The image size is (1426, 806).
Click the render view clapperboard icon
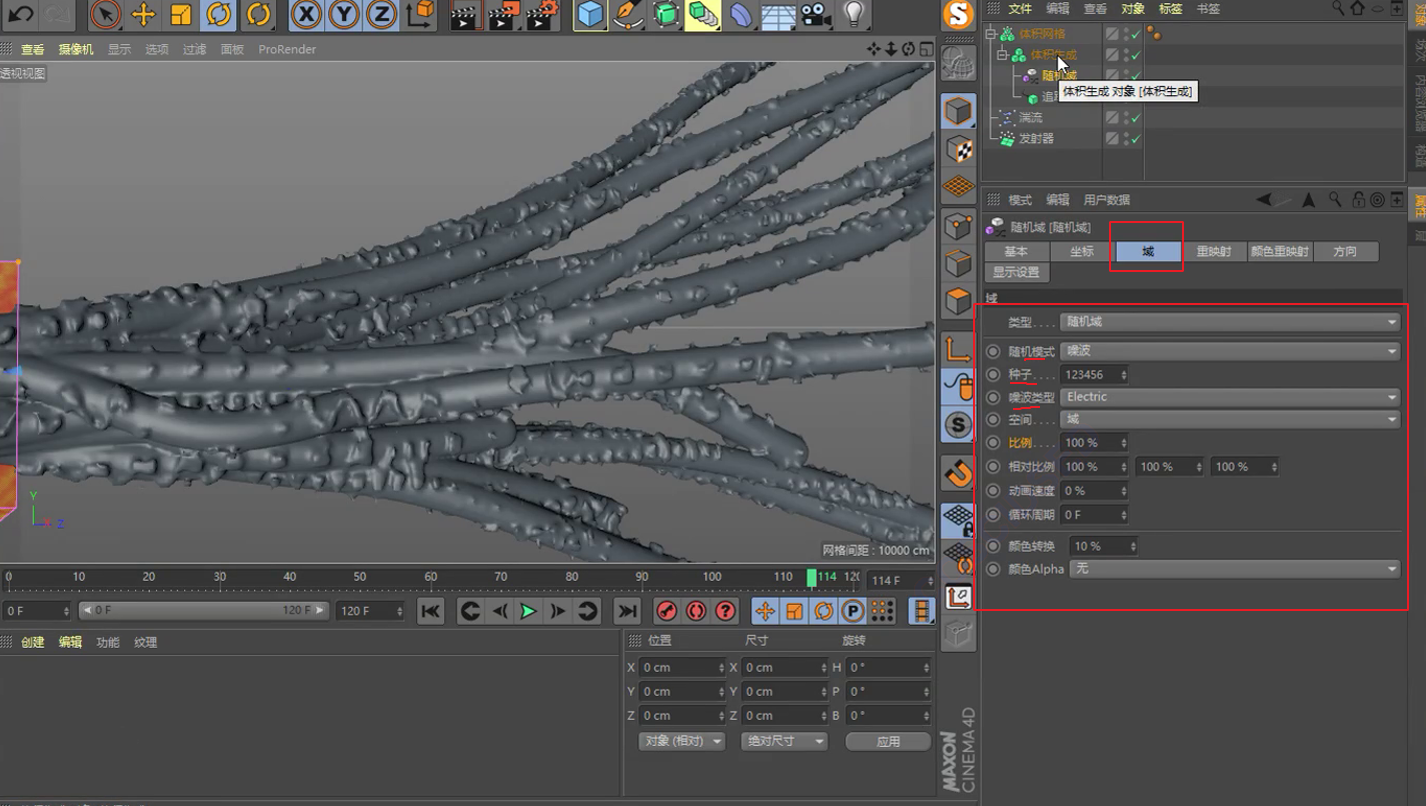click(x=464, y=14)
